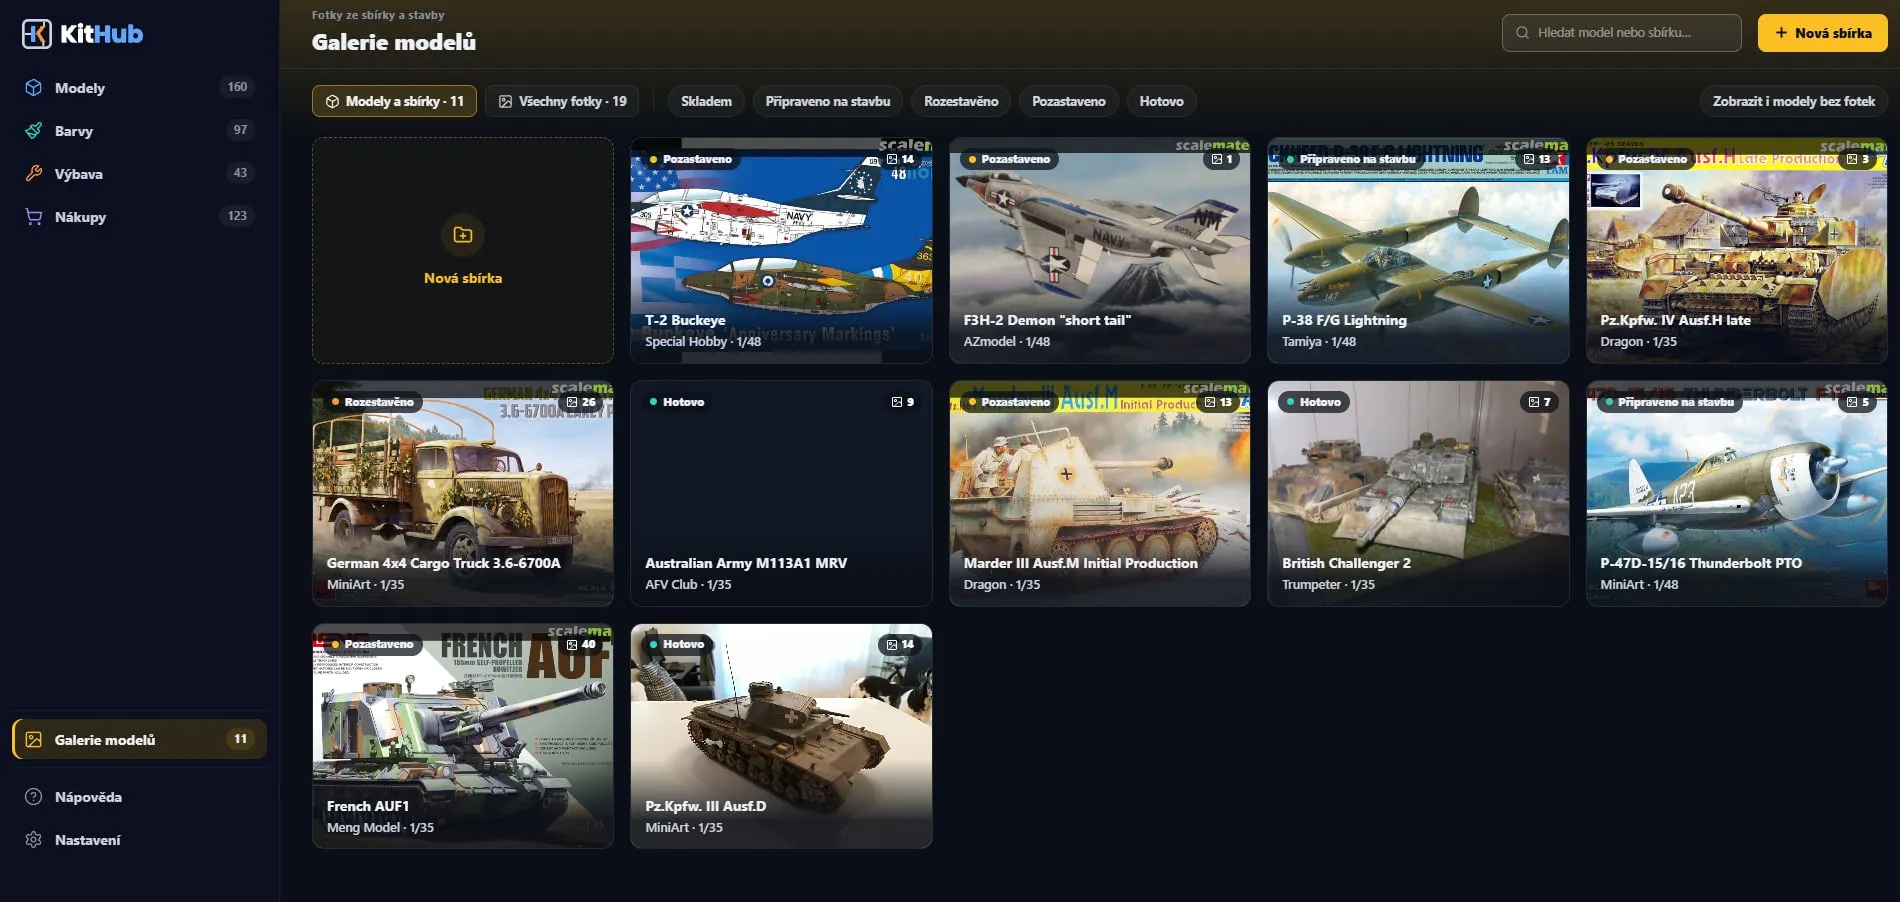Click the search magnifier icon
Screen dimensions: 1900x902
tap(1522, 33)
